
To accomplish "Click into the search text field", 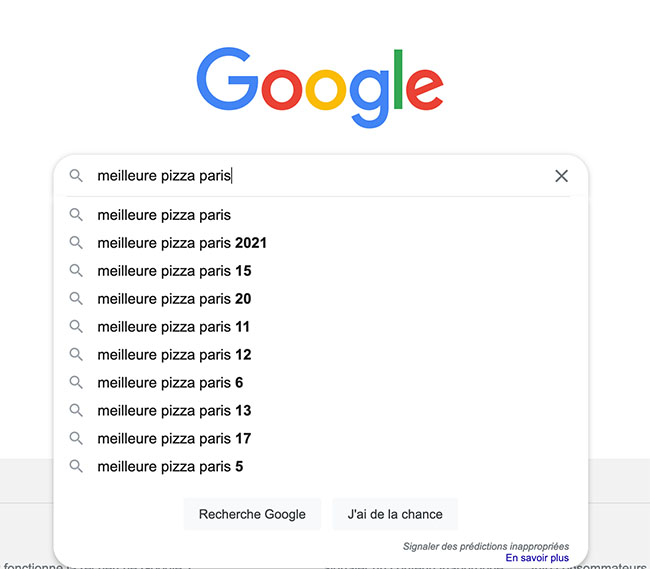I will 380,176.
